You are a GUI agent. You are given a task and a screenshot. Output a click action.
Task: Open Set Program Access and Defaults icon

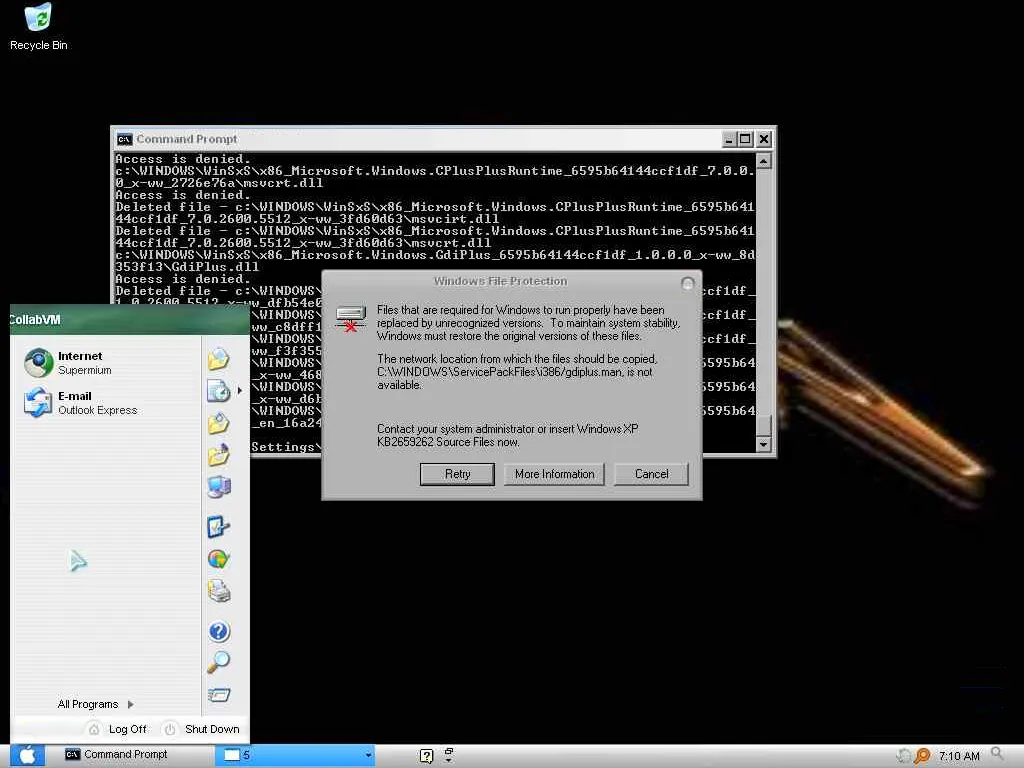click(218, 559)
